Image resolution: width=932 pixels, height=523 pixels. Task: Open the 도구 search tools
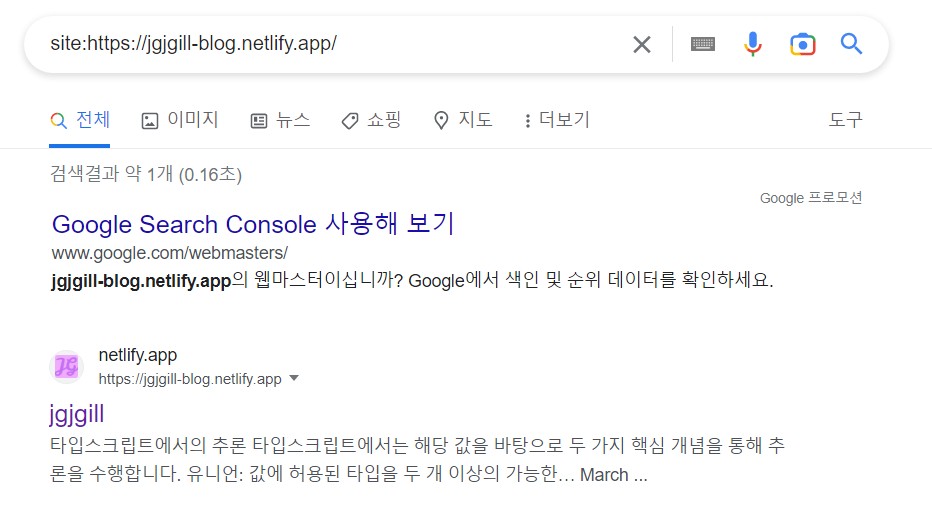845,120
